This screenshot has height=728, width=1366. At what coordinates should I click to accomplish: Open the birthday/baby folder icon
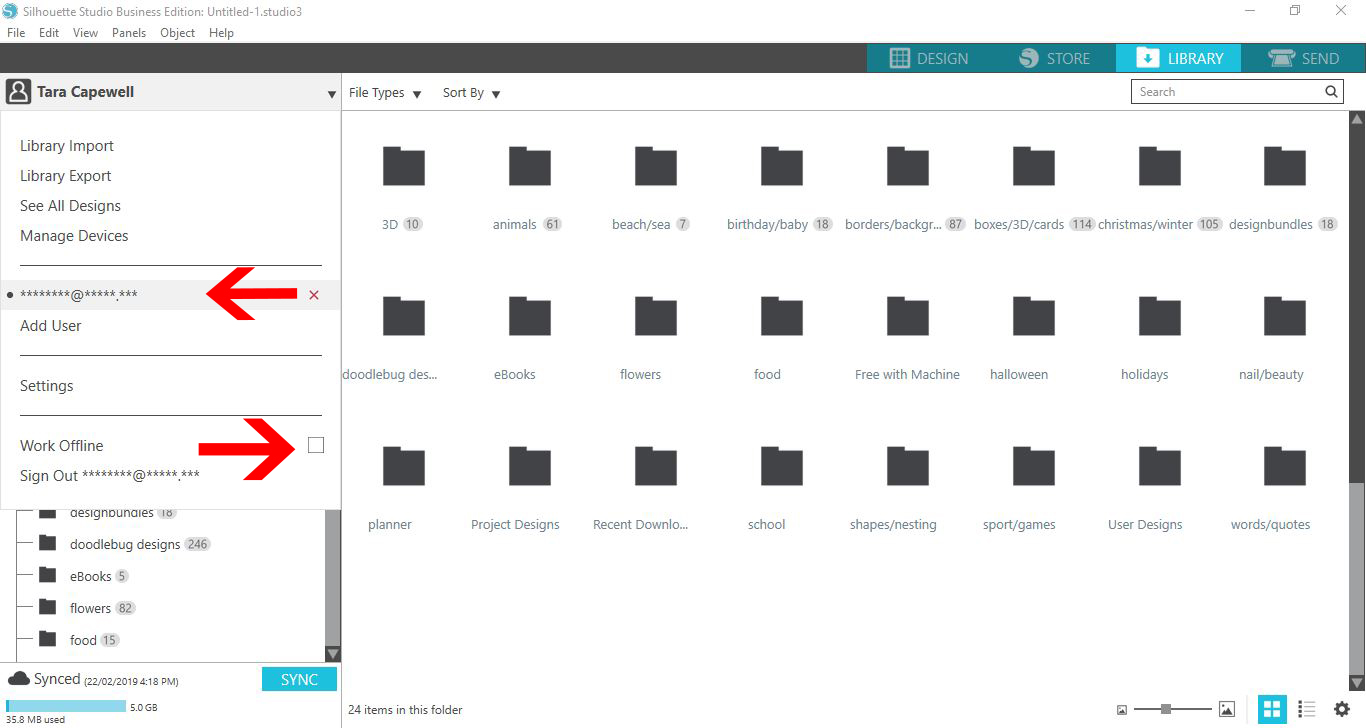pos(782,166)
